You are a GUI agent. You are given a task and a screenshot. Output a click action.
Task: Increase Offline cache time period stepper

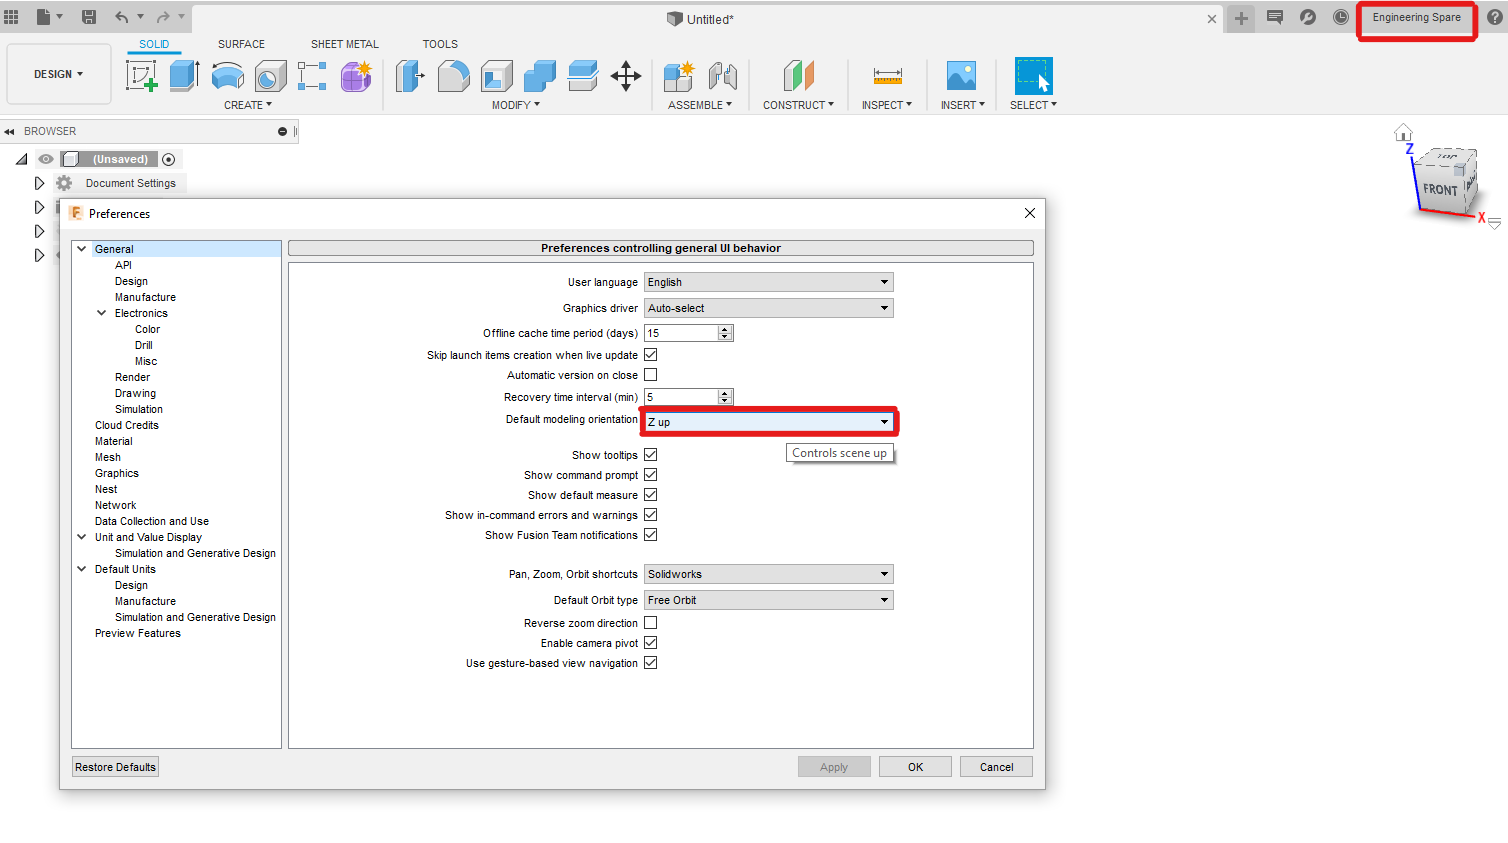tap(725, 329)
